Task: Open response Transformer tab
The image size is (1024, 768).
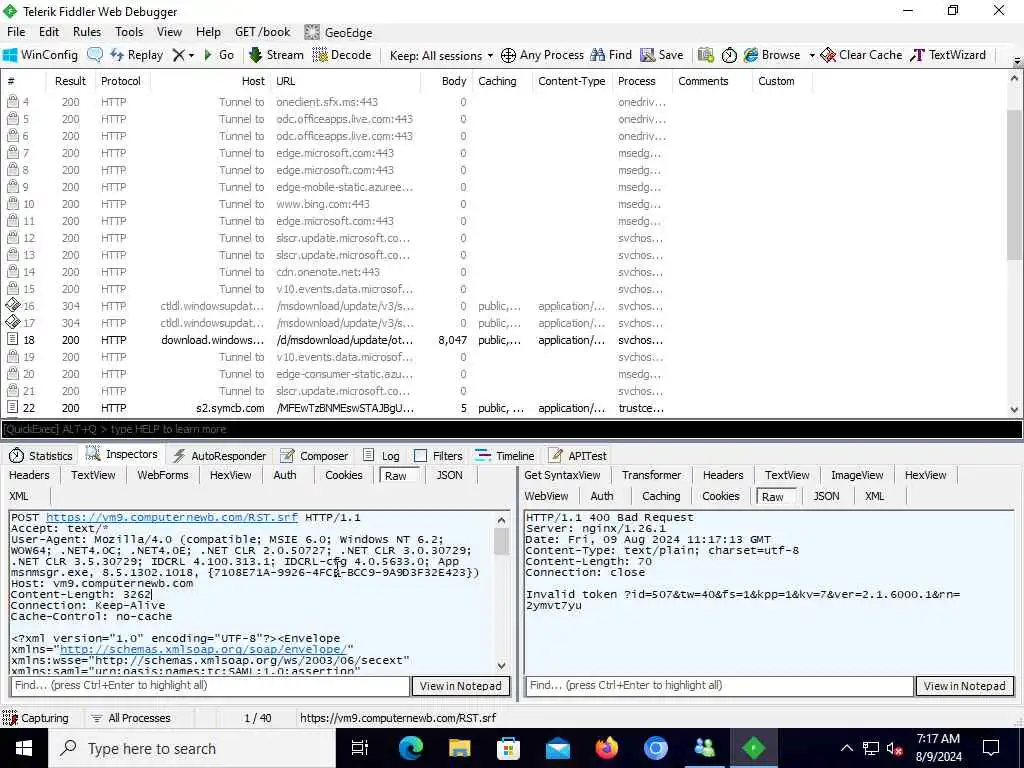Action: [x=651, y=475]
